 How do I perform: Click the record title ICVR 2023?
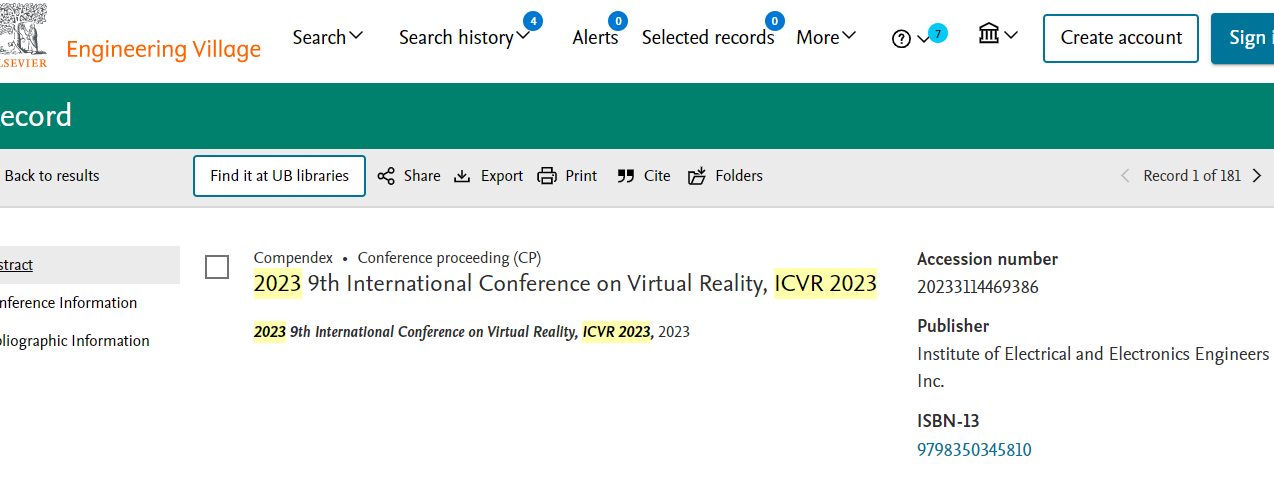coord(565,283)
